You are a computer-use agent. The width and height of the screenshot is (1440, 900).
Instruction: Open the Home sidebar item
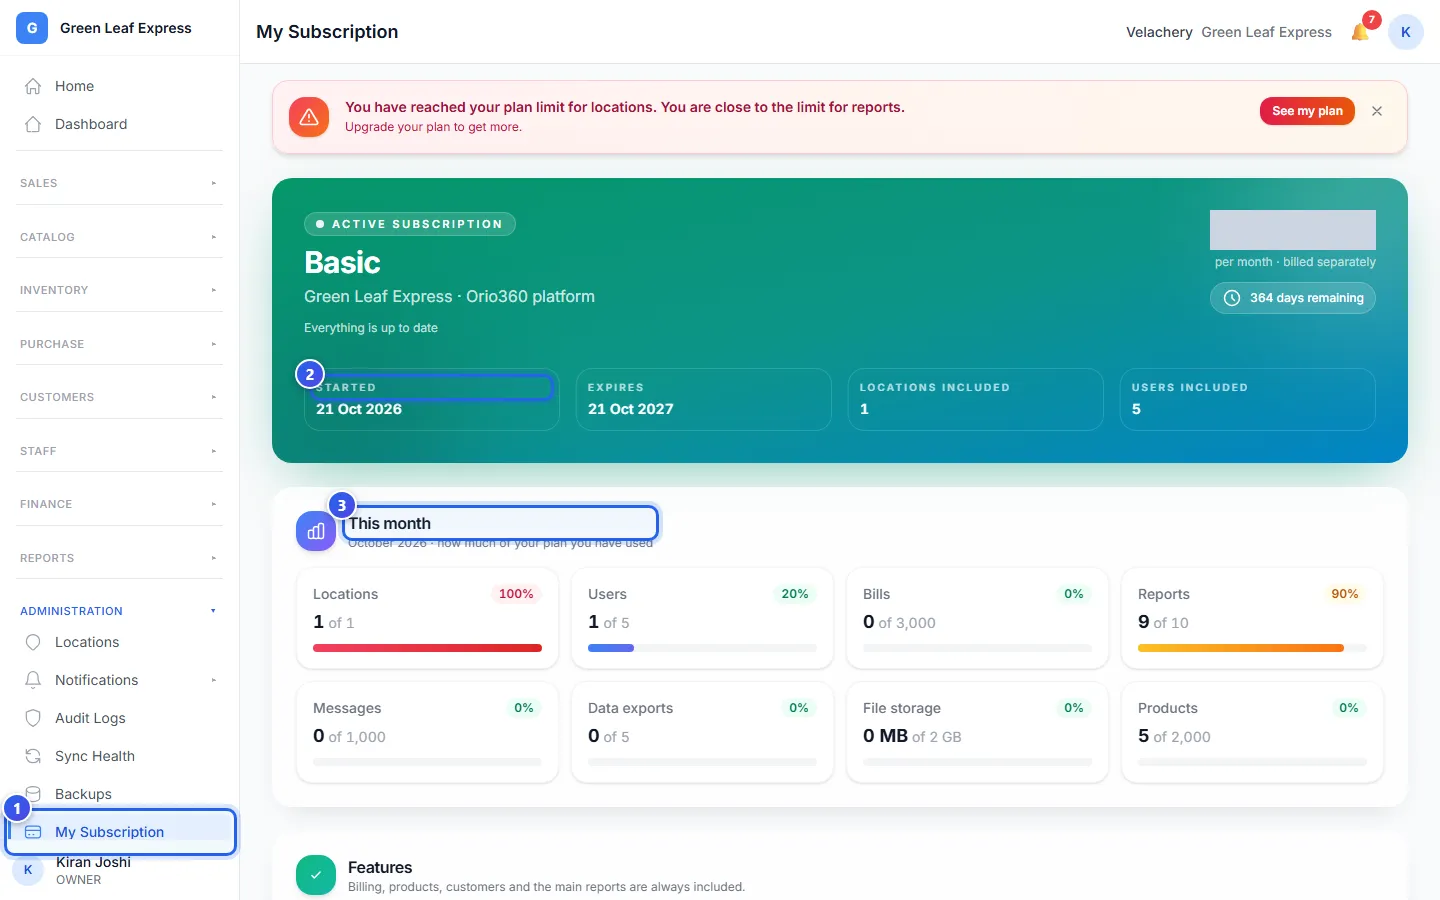click(x=119, y=86)
